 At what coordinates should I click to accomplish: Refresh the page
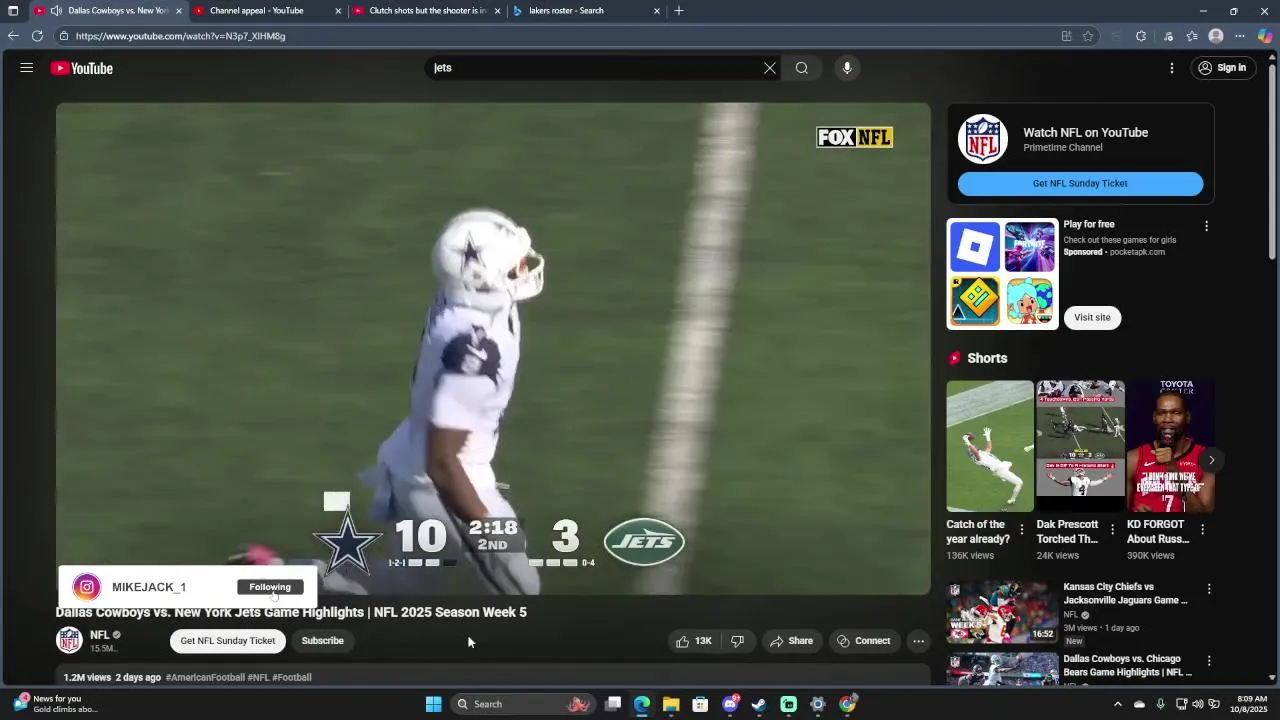click(x=37, y=36)
